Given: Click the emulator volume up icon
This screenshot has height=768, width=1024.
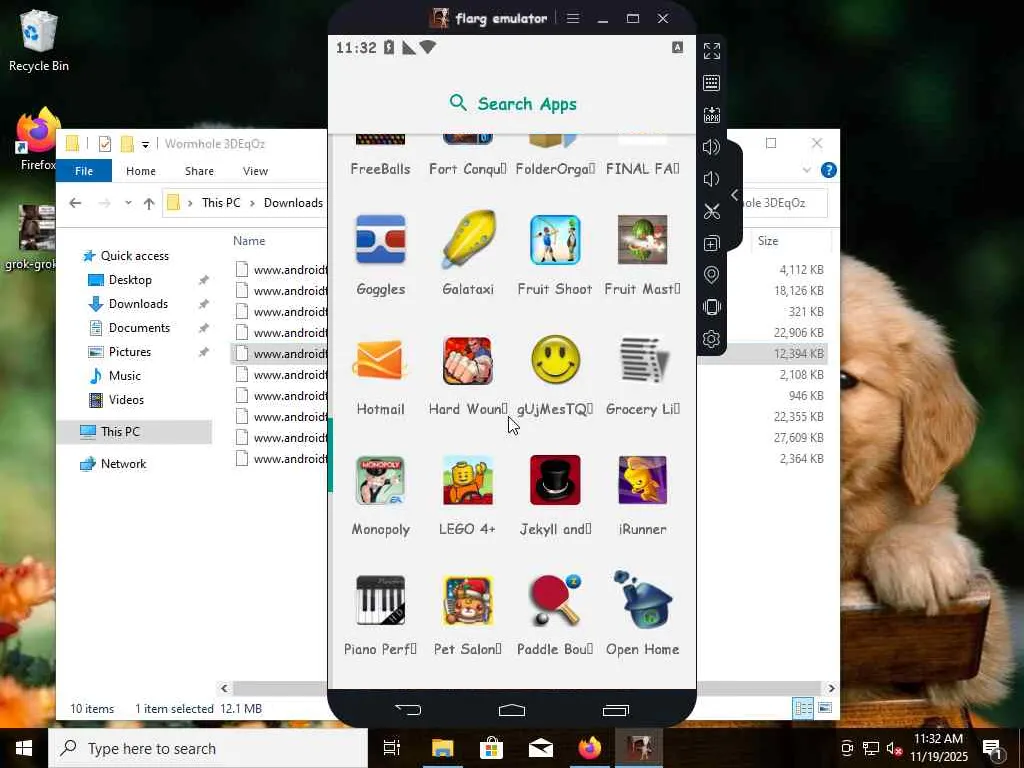Looking at the screenshot, I should (x=712, y=147).
